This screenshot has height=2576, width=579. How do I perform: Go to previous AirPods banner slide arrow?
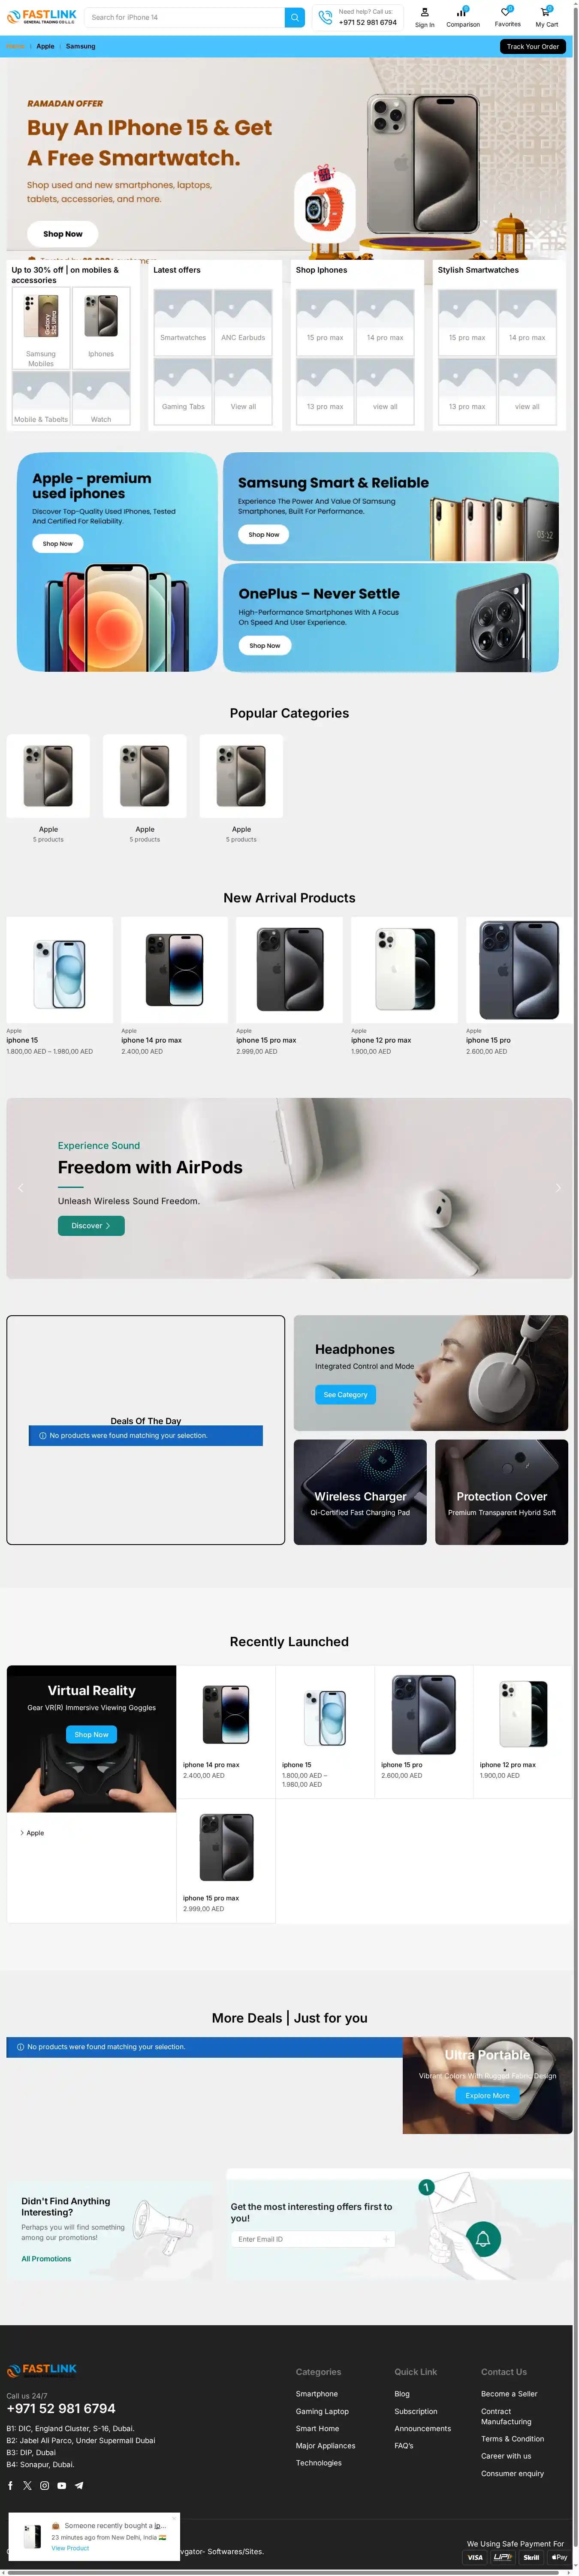(20, 1188)
